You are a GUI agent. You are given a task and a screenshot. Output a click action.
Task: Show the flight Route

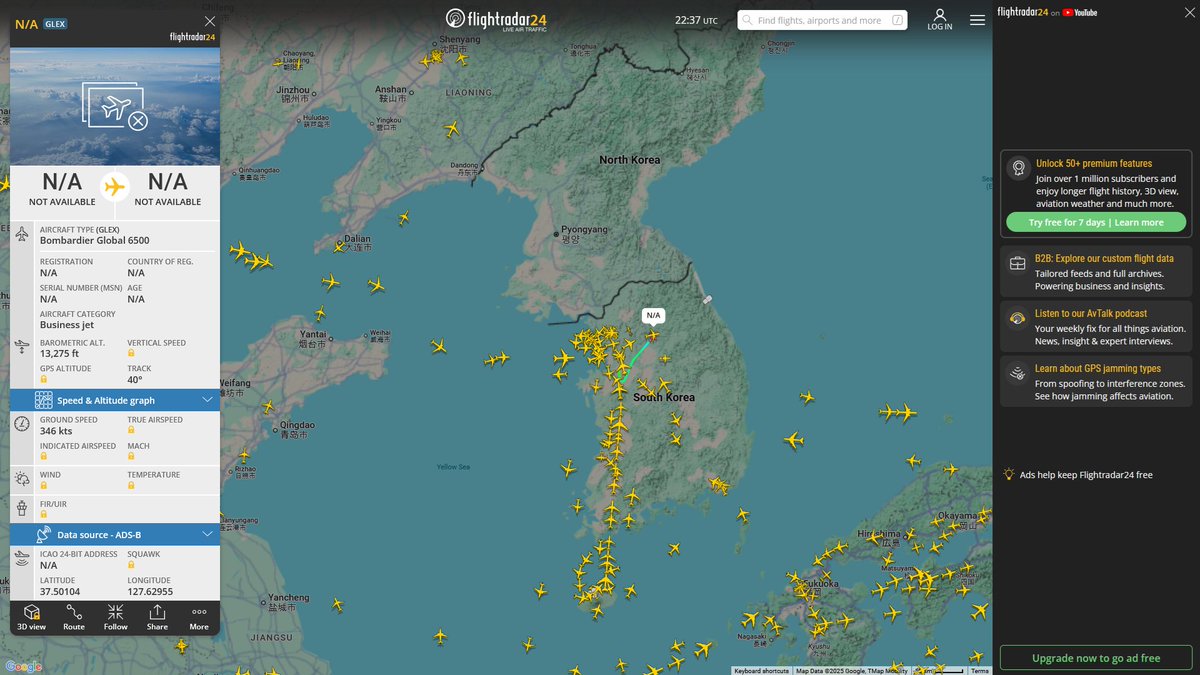point(74,617)
